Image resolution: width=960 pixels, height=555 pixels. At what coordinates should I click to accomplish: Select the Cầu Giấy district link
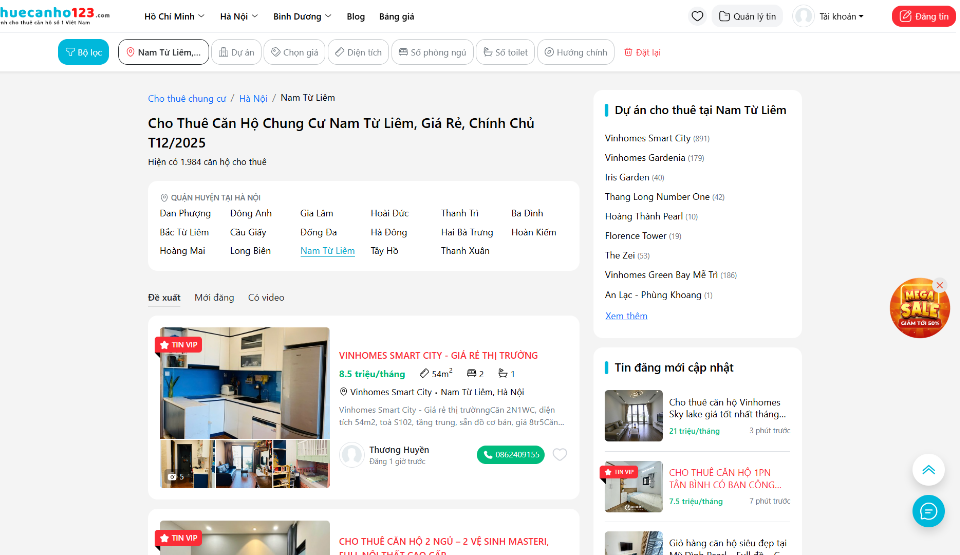248,232
